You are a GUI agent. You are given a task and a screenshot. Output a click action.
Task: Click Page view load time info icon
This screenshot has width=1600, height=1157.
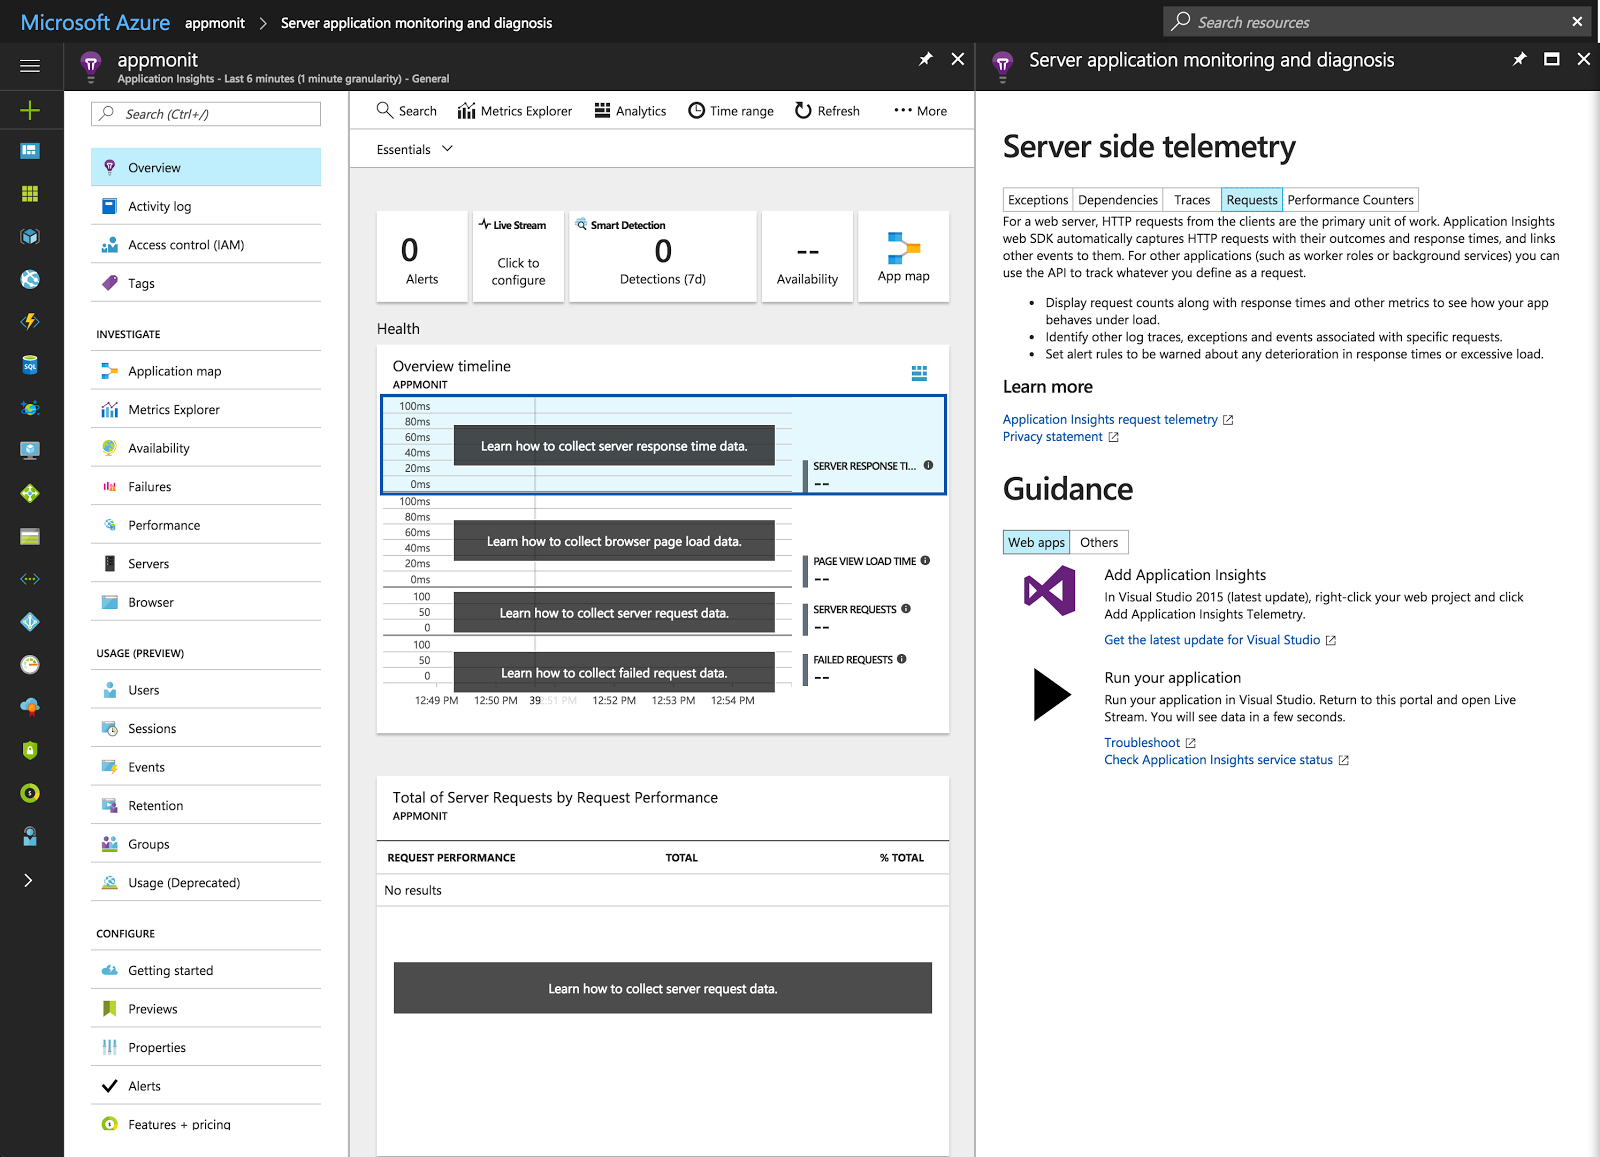[x=925, y=561]
